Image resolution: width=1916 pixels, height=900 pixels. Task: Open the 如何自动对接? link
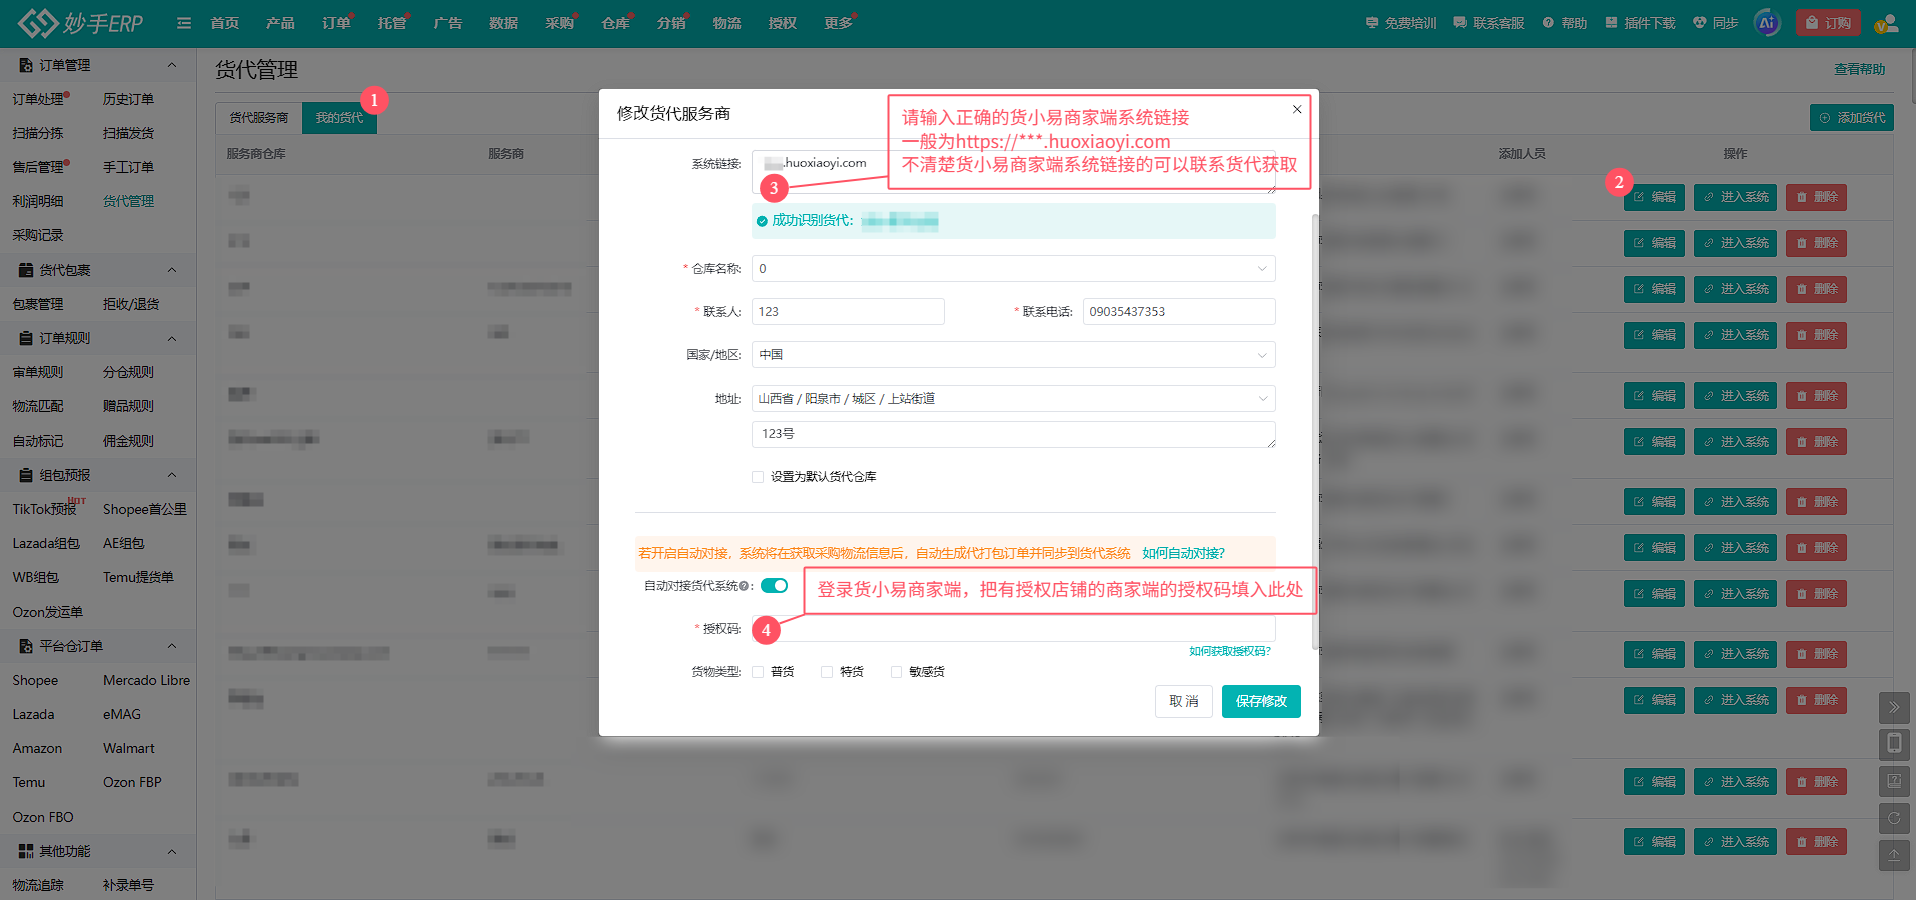pos(1183,553)
